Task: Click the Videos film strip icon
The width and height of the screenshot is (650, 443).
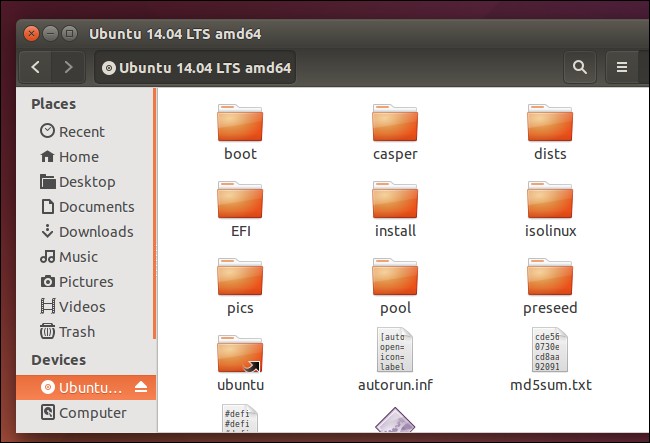Action: (x=48, y=306)
